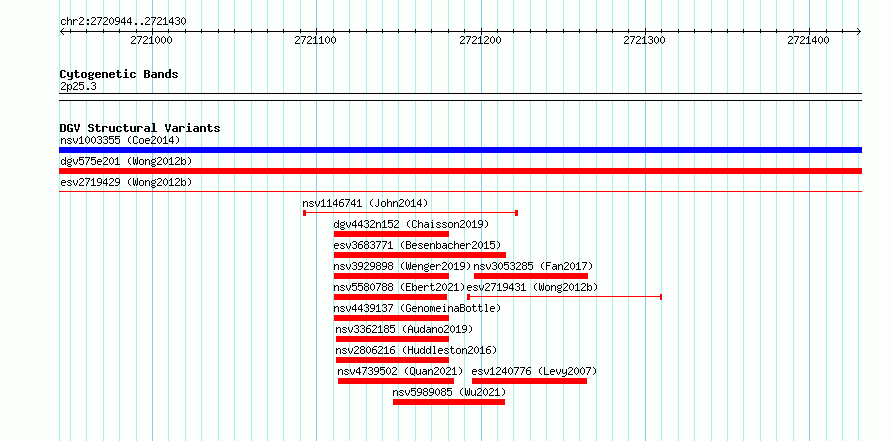Select the red bar under dgv4432n152

(391, 234)
